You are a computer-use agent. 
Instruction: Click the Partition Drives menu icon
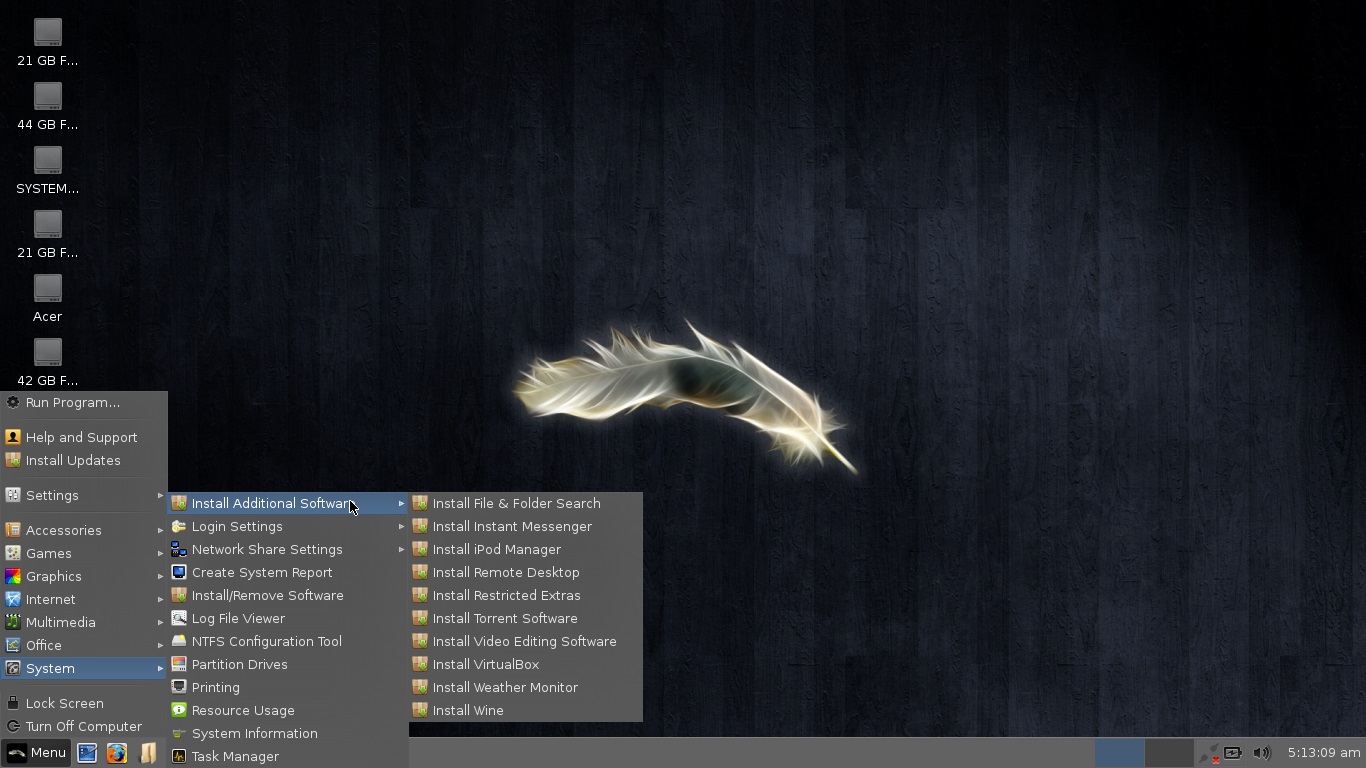pos(179,664)
